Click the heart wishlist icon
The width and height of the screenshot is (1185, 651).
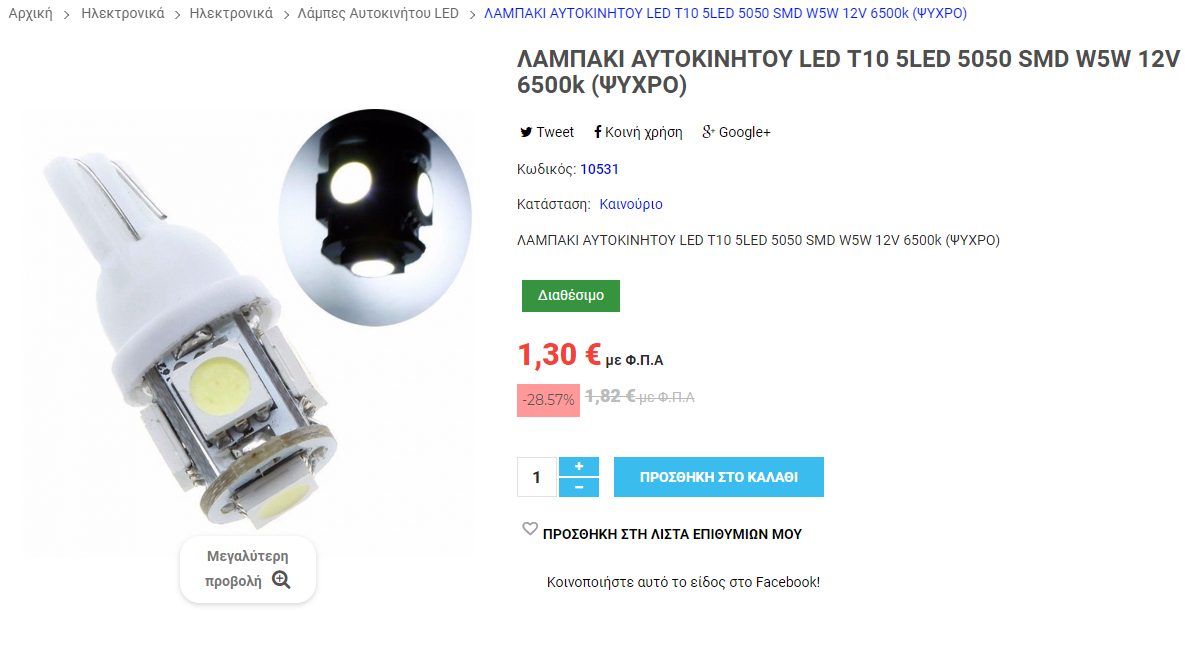(530, 529)
